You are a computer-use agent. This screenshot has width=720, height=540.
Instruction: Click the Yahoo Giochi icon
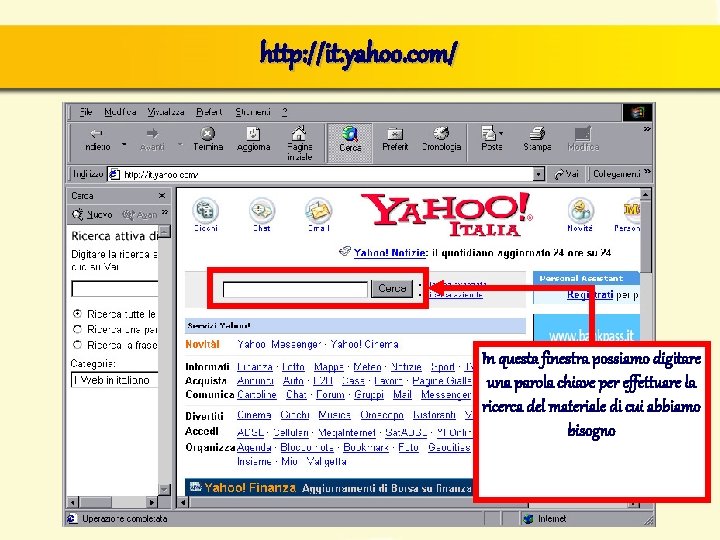coord(205,211)
